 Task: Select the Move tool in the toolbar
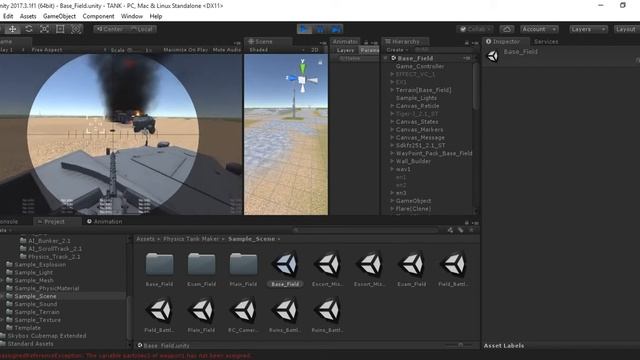pyautogui.click(x=13, y=29)
